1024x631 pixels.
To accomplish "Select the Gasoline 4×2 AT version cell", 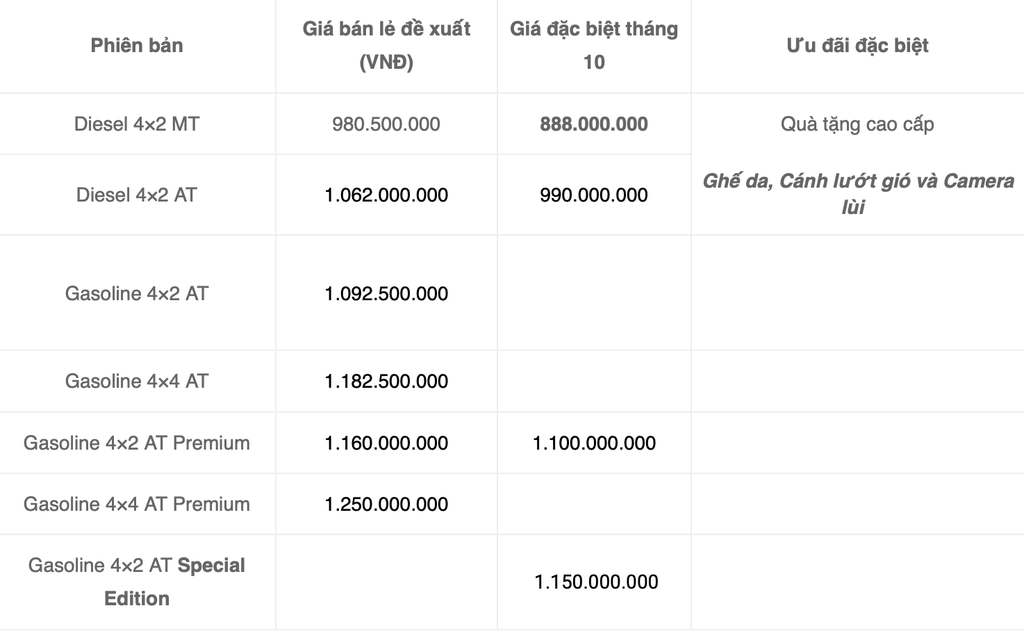I will [137, 294].
